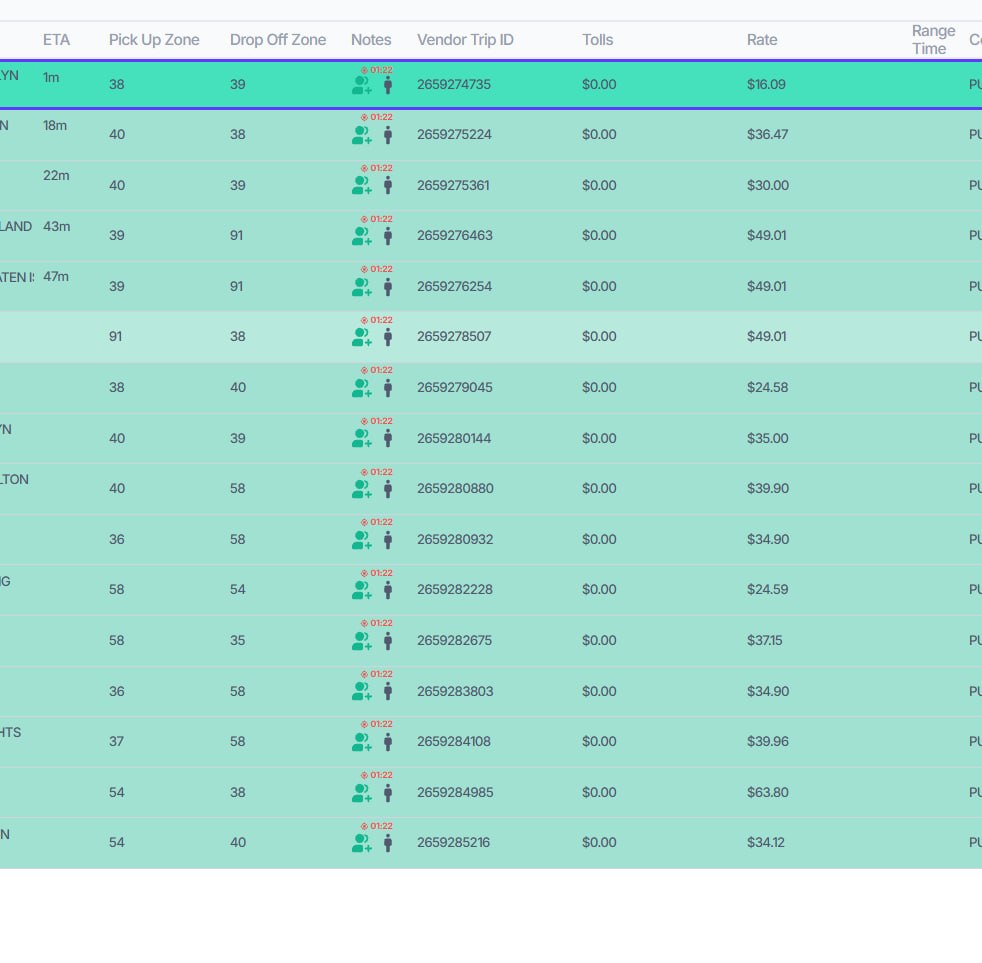982x963 pixels.
Task: Click the Tolls column header
Action: [x=597, y=39]
